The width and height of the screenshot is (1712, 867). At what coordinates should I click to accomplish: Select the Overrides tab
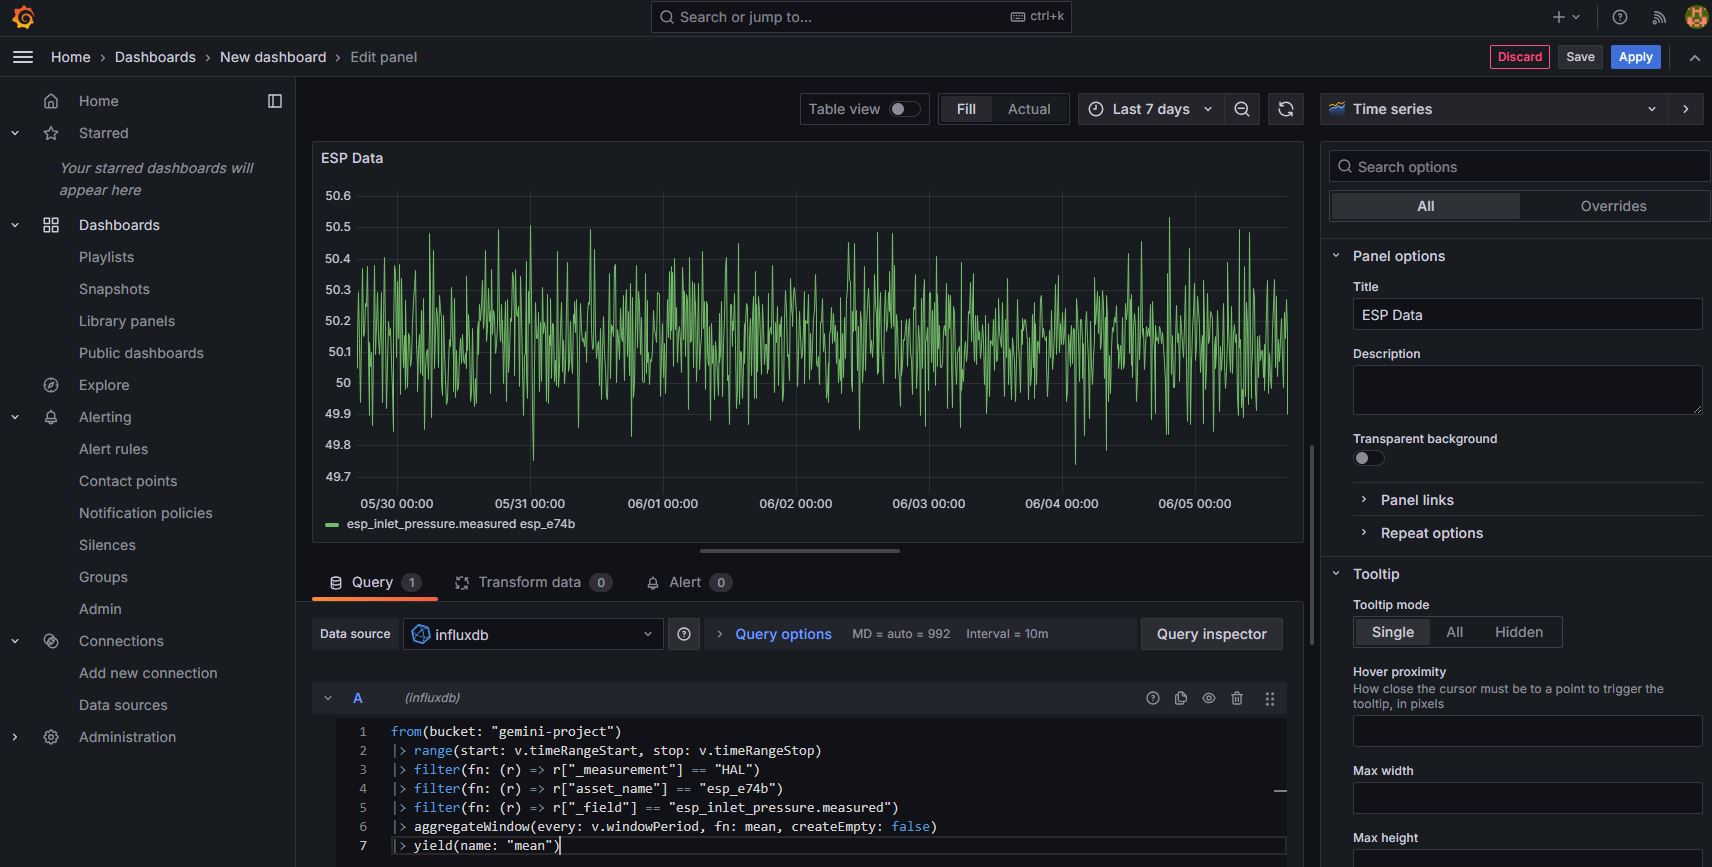1612,206
